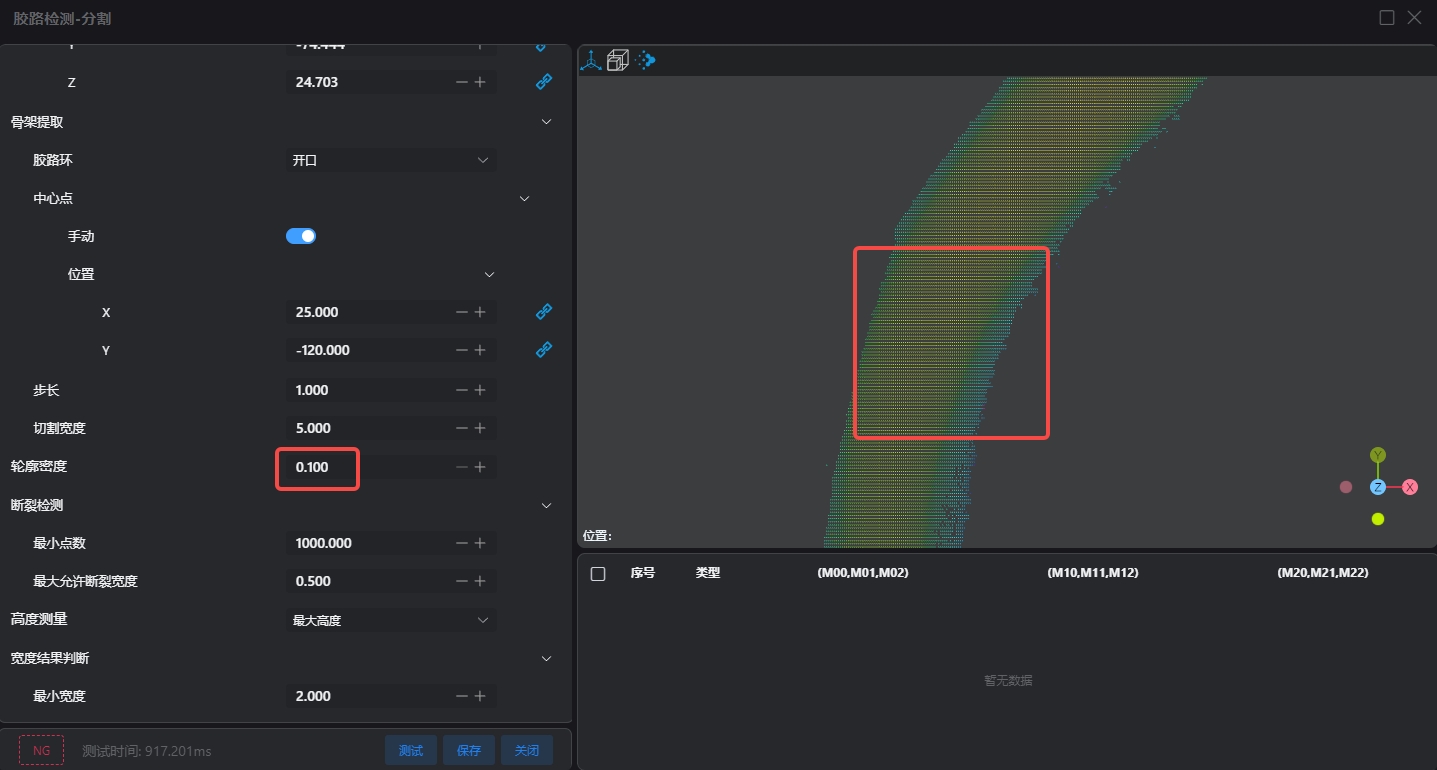Viewport: 1437px width, 770px height.
Task: Click the point cloud display icon
Action: 645,60
